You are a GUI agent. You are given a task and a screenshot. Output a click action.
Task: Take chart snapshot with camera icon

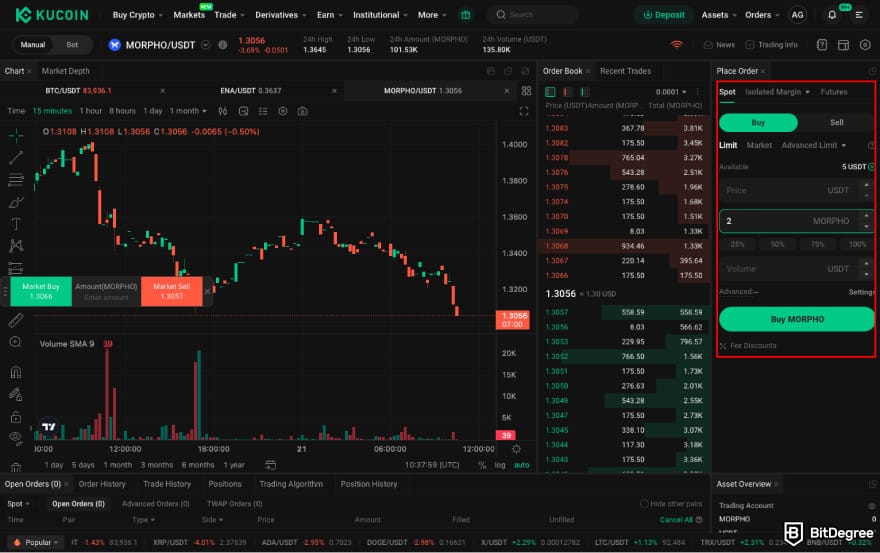tap(302, 111)
